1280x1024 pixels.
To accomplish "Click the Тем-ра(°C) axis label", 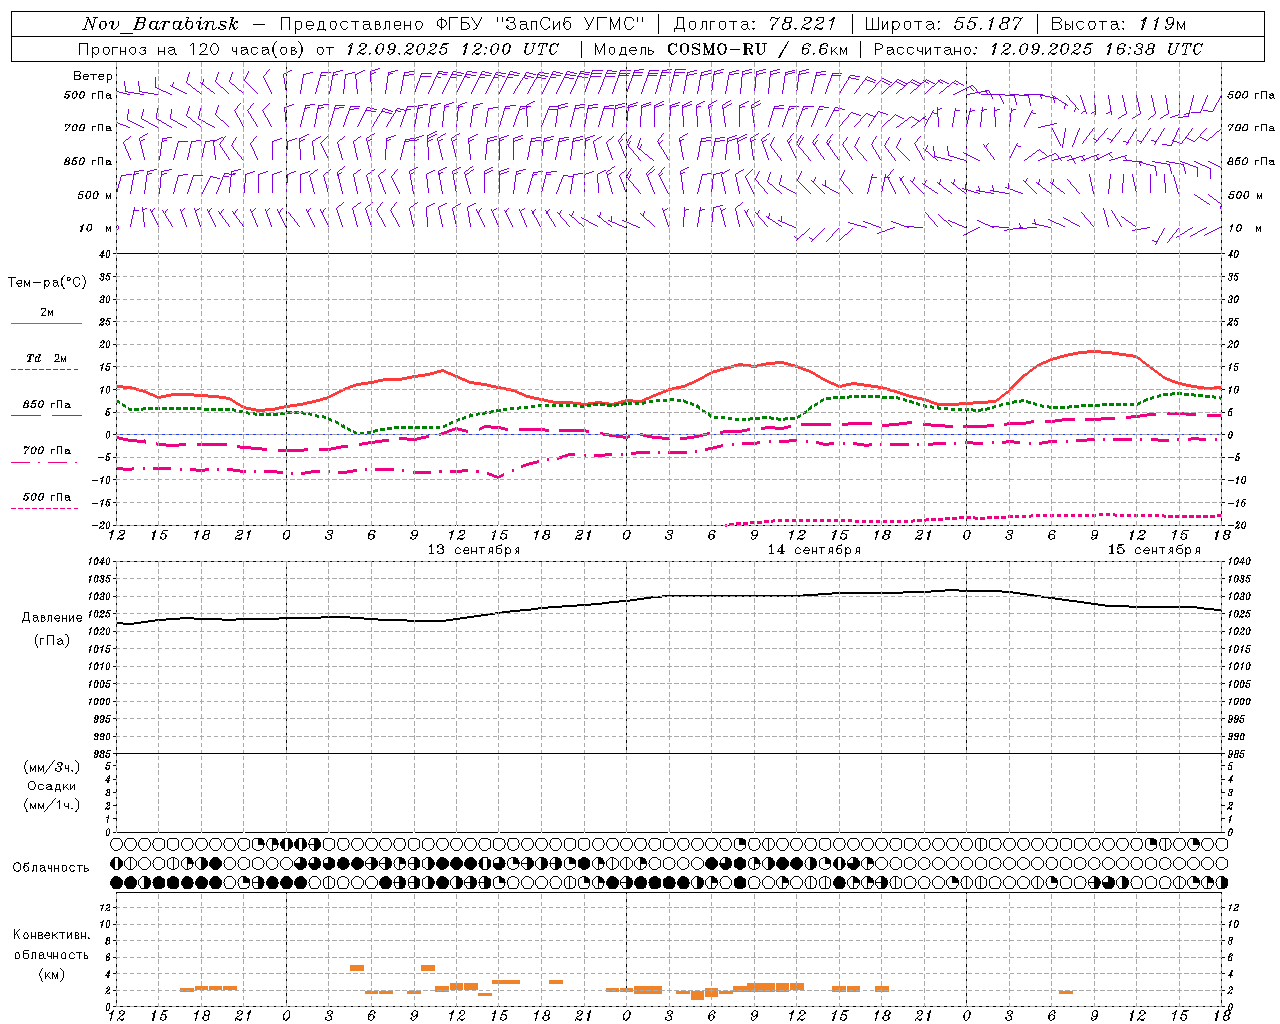I will click(47, 283).
